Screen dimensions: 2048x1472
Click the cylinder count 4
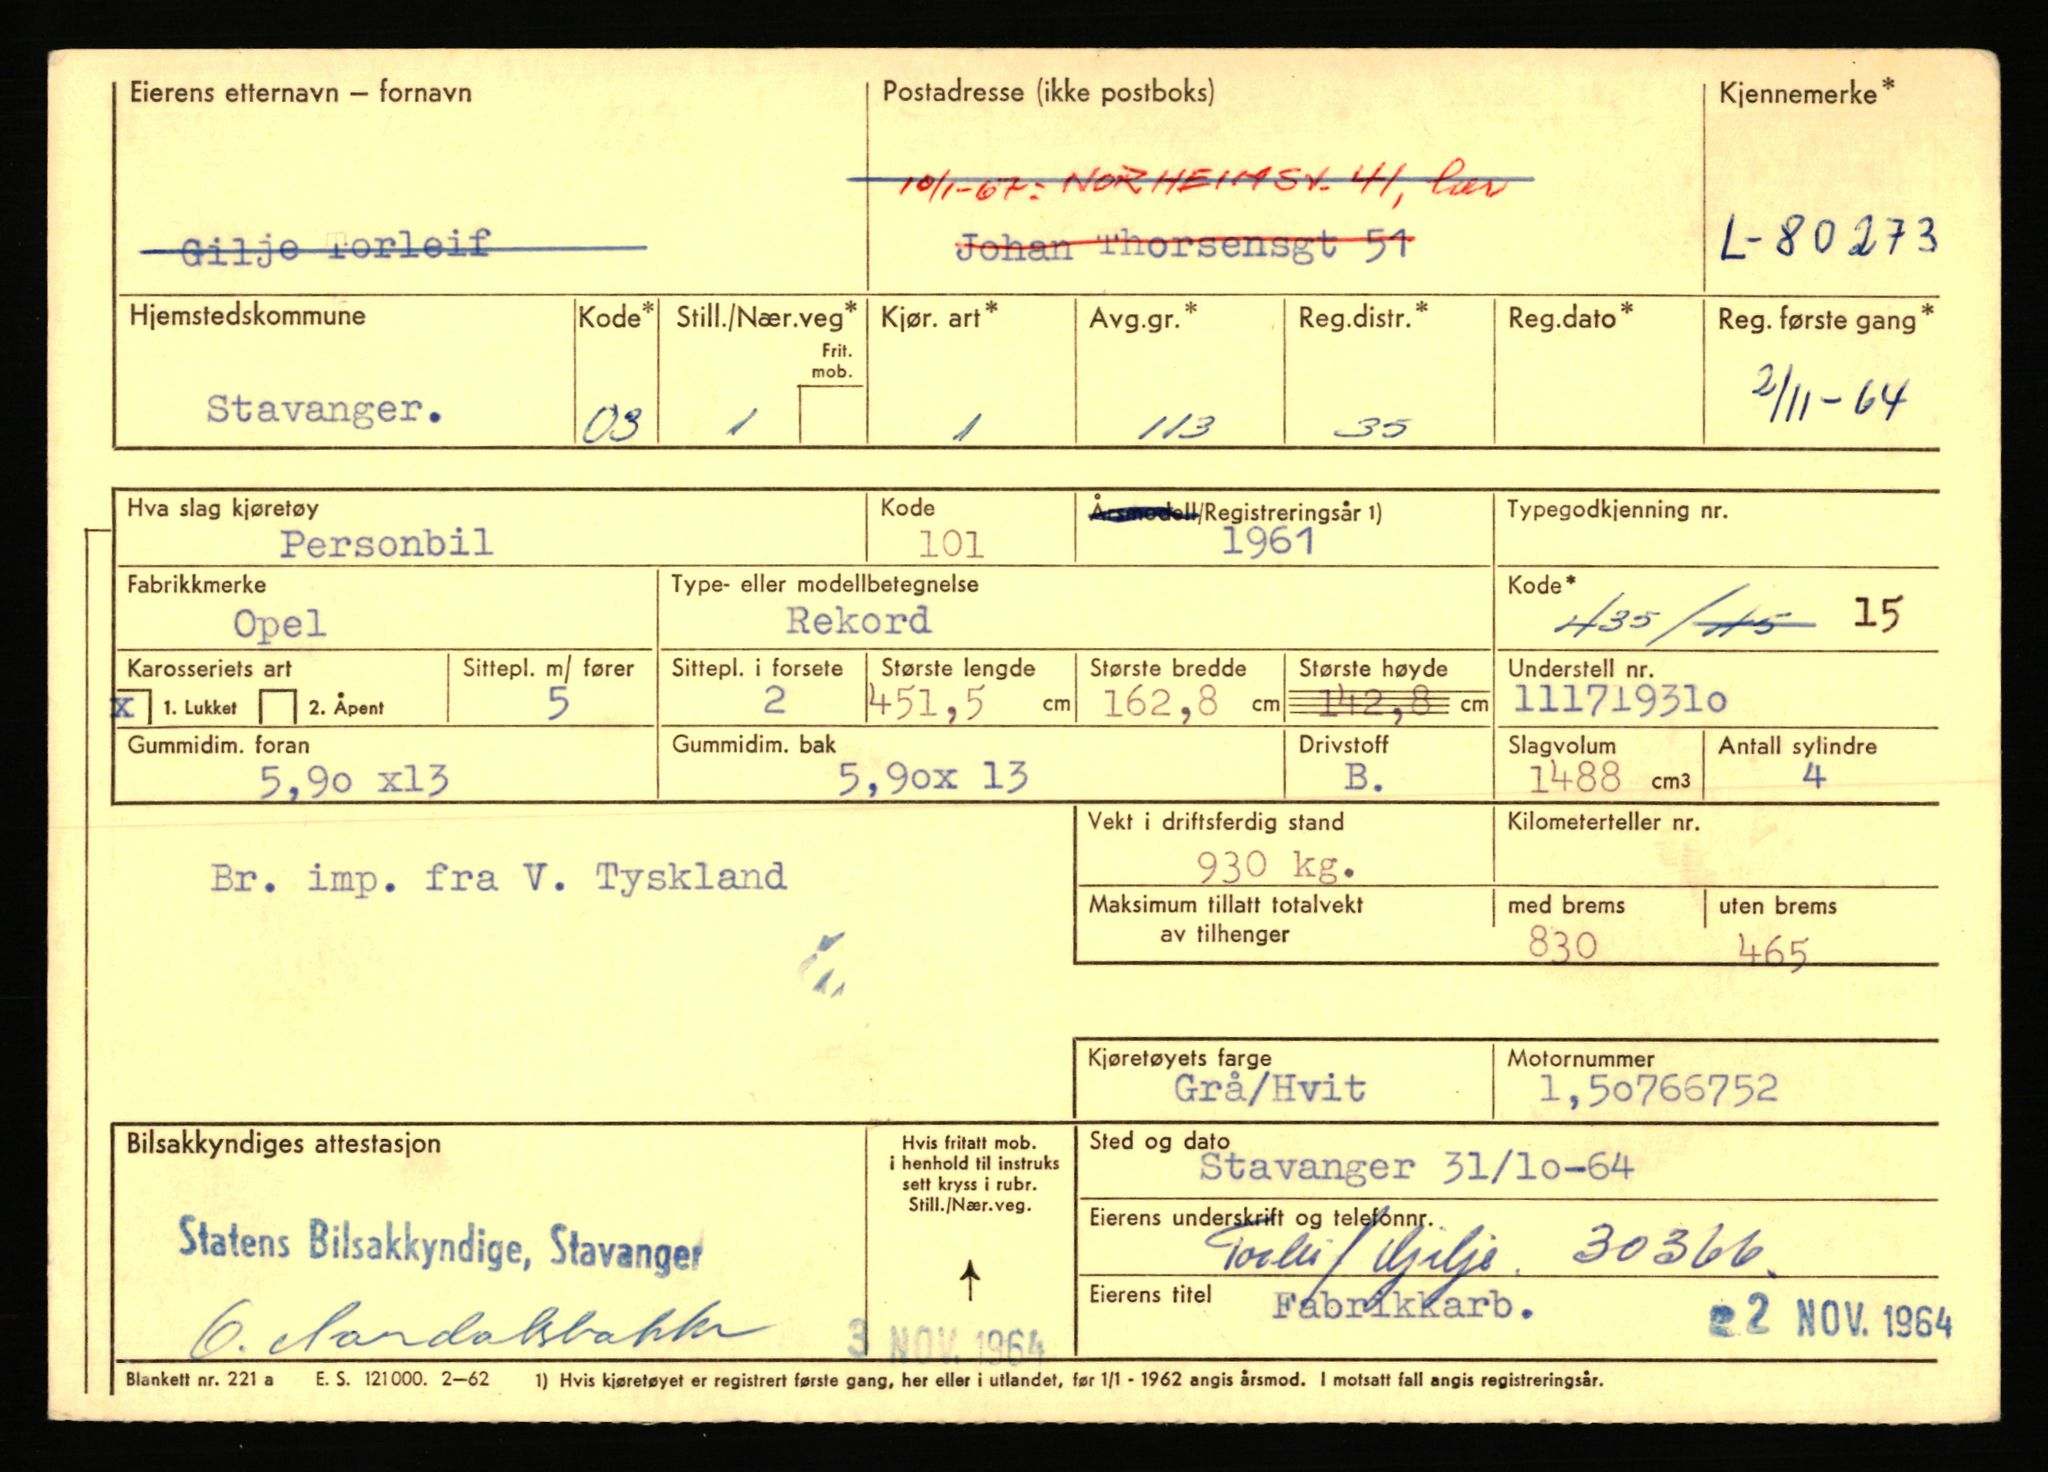[1814, 775]
